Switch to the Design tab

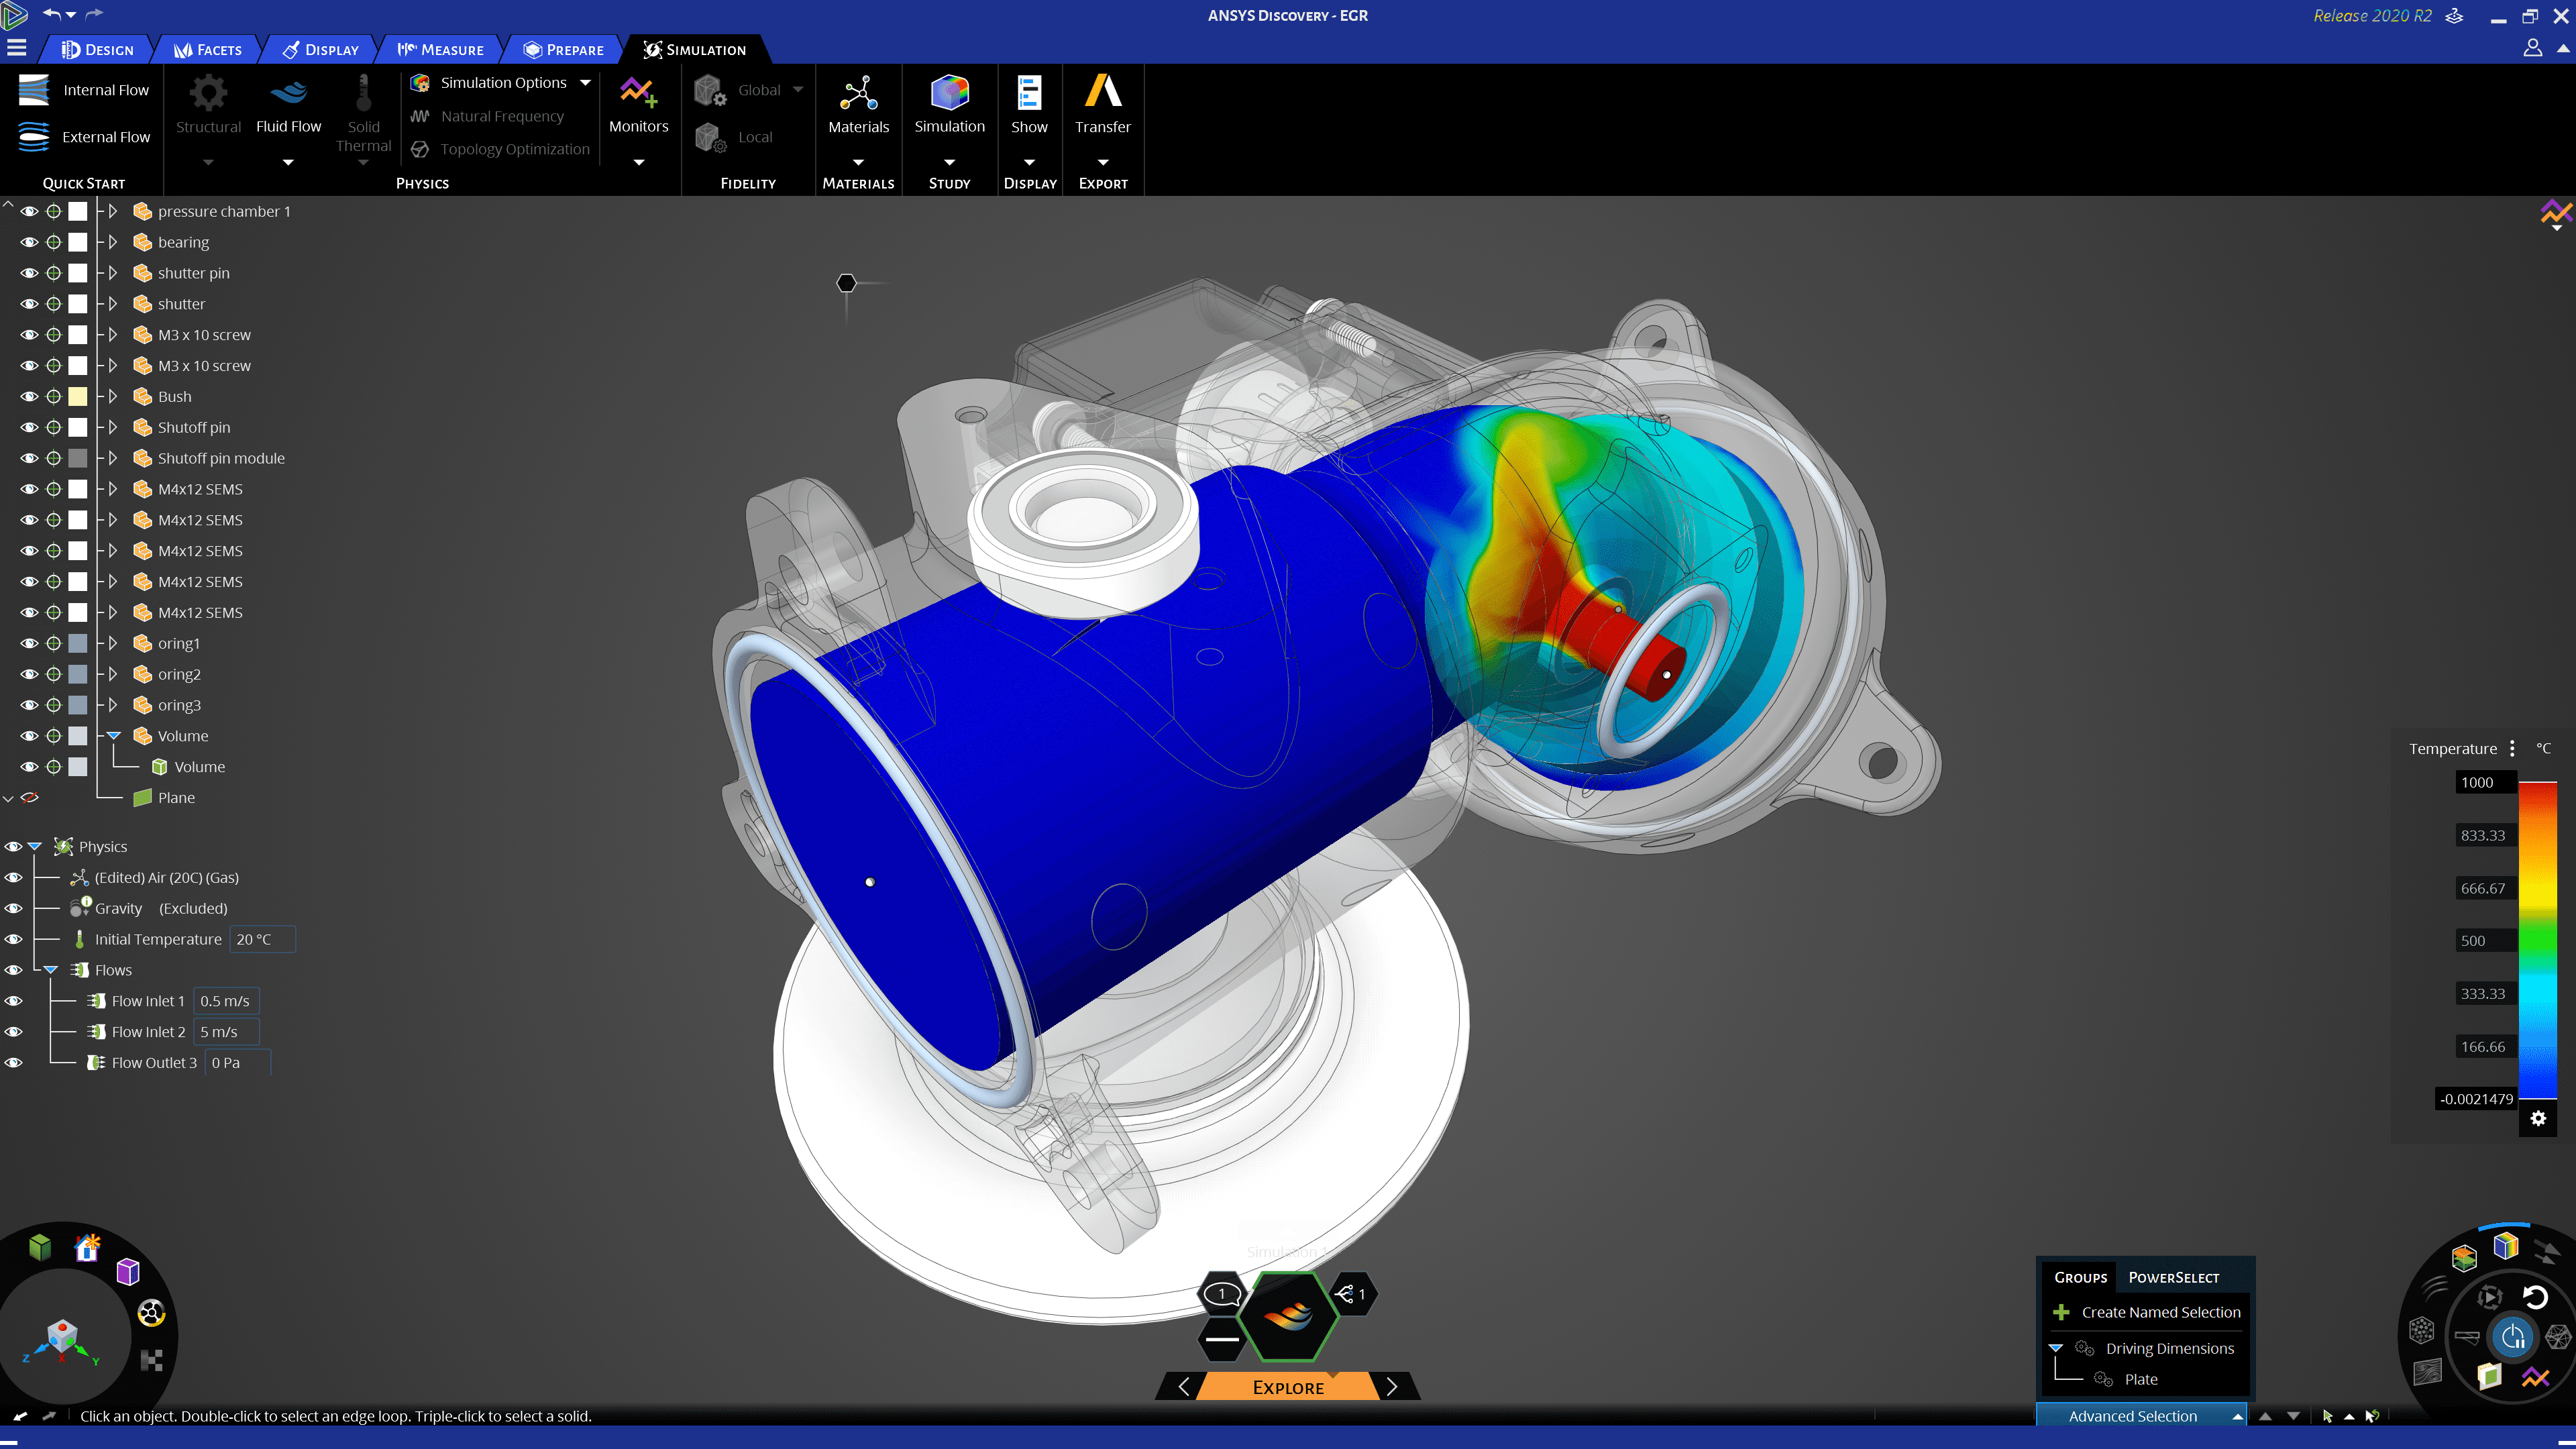pyautogui.click(x=97, y=49)
